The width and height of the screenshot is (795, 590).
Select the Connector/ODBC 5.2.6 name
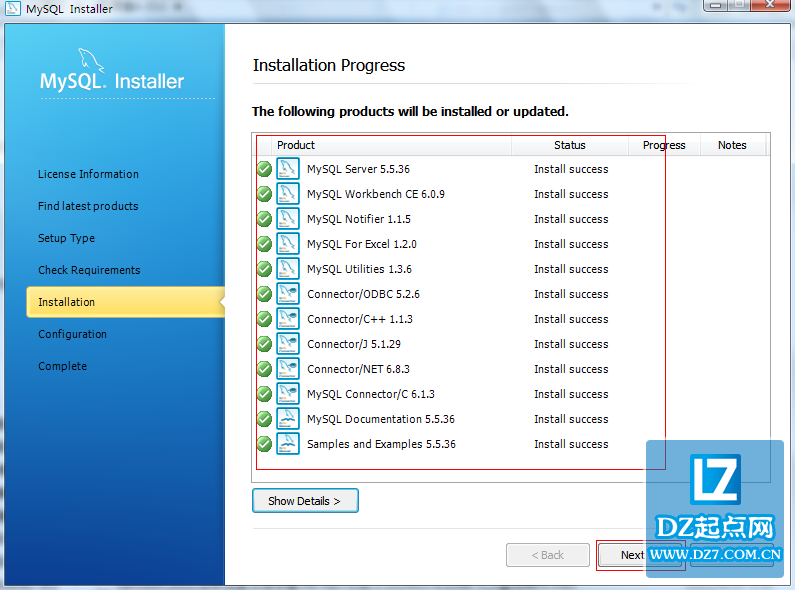pos(364,294)
